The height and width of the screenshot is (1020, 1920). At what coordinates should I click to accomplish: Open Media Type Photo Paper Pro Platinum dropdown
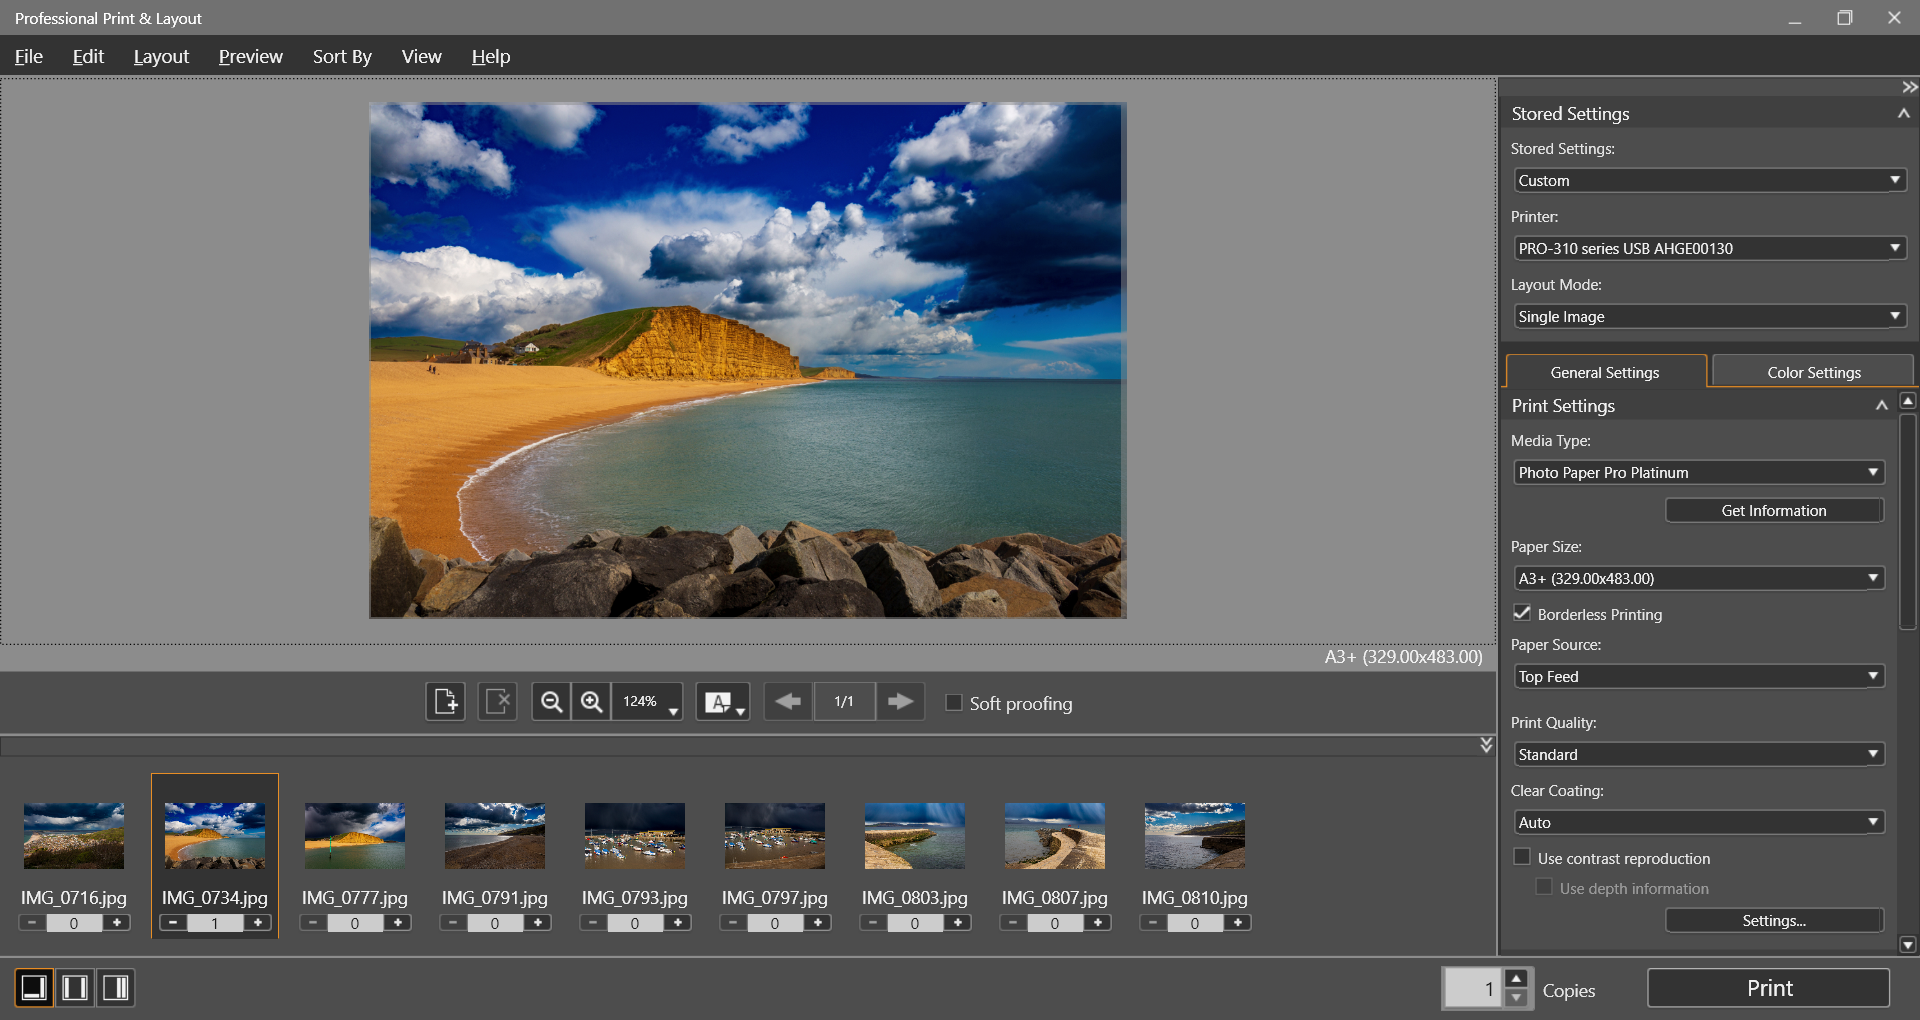click(x=1699, y=472)
